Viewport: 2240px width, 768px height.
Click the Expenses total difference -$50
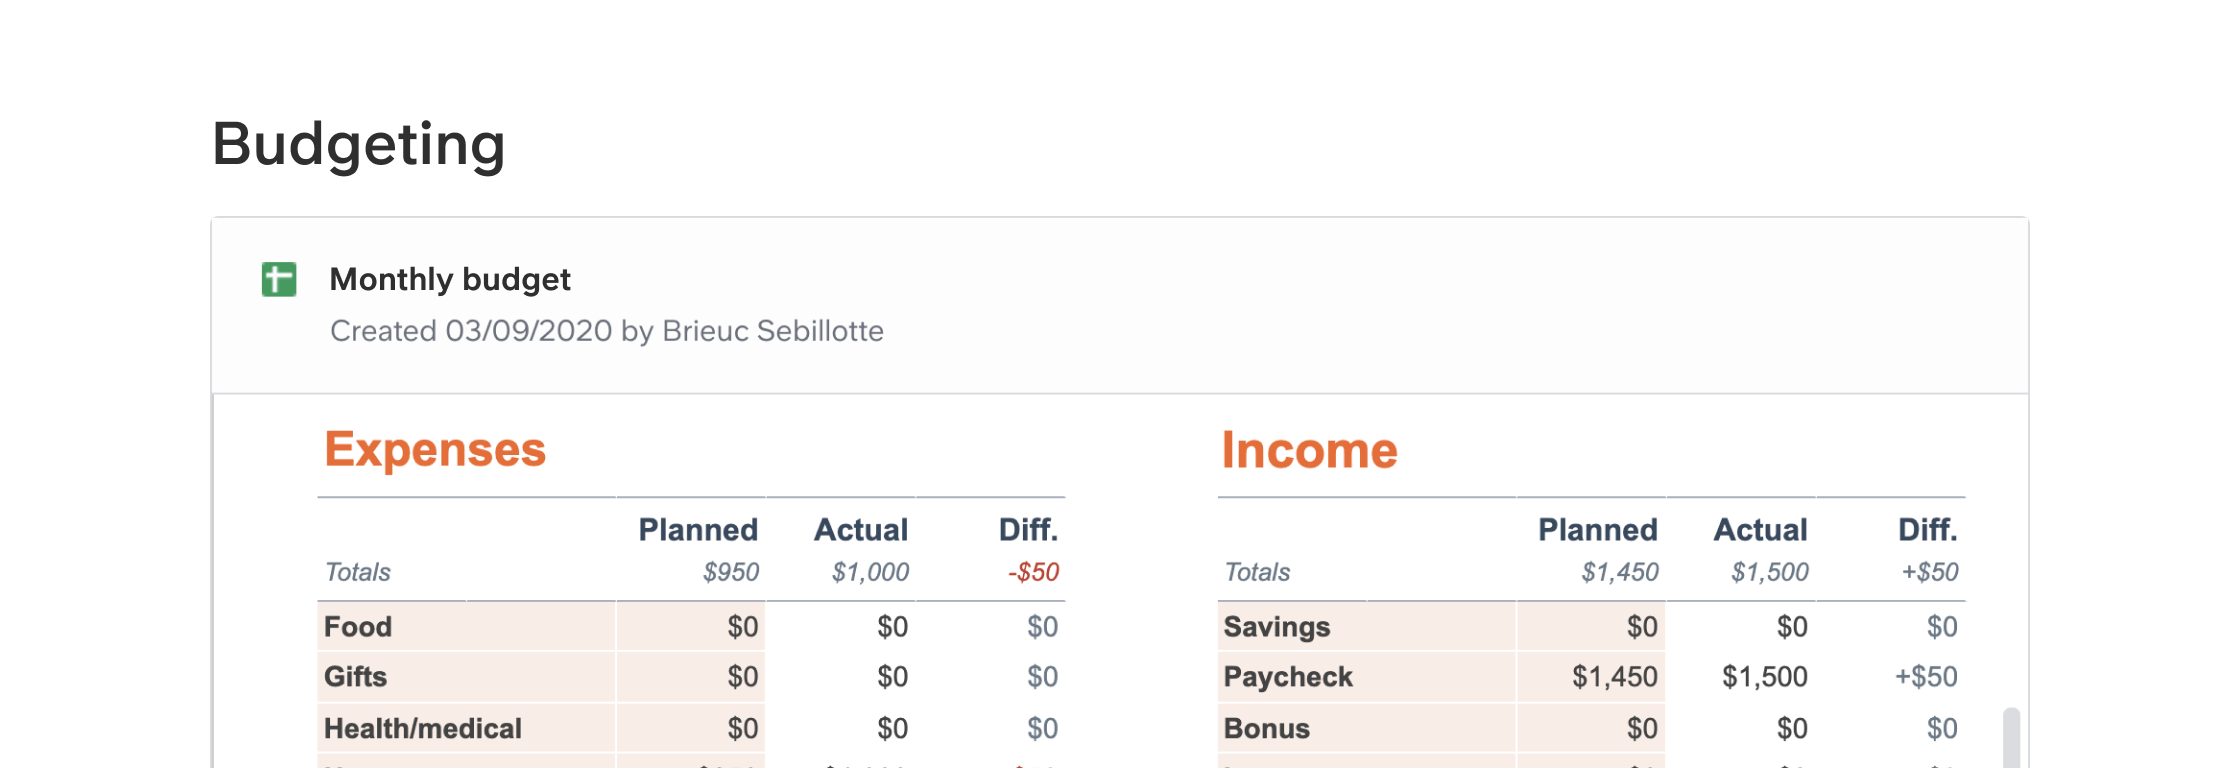(x=1033, y=572)
